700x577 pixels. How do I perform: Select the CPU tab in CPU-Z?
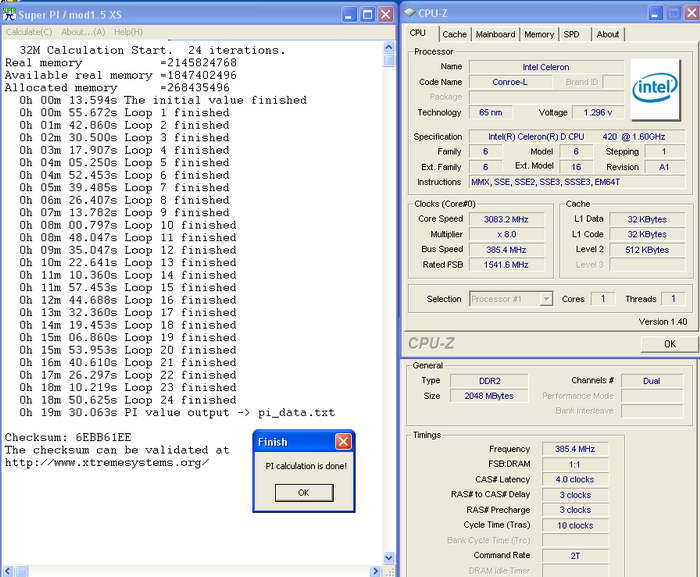[418, 33]
